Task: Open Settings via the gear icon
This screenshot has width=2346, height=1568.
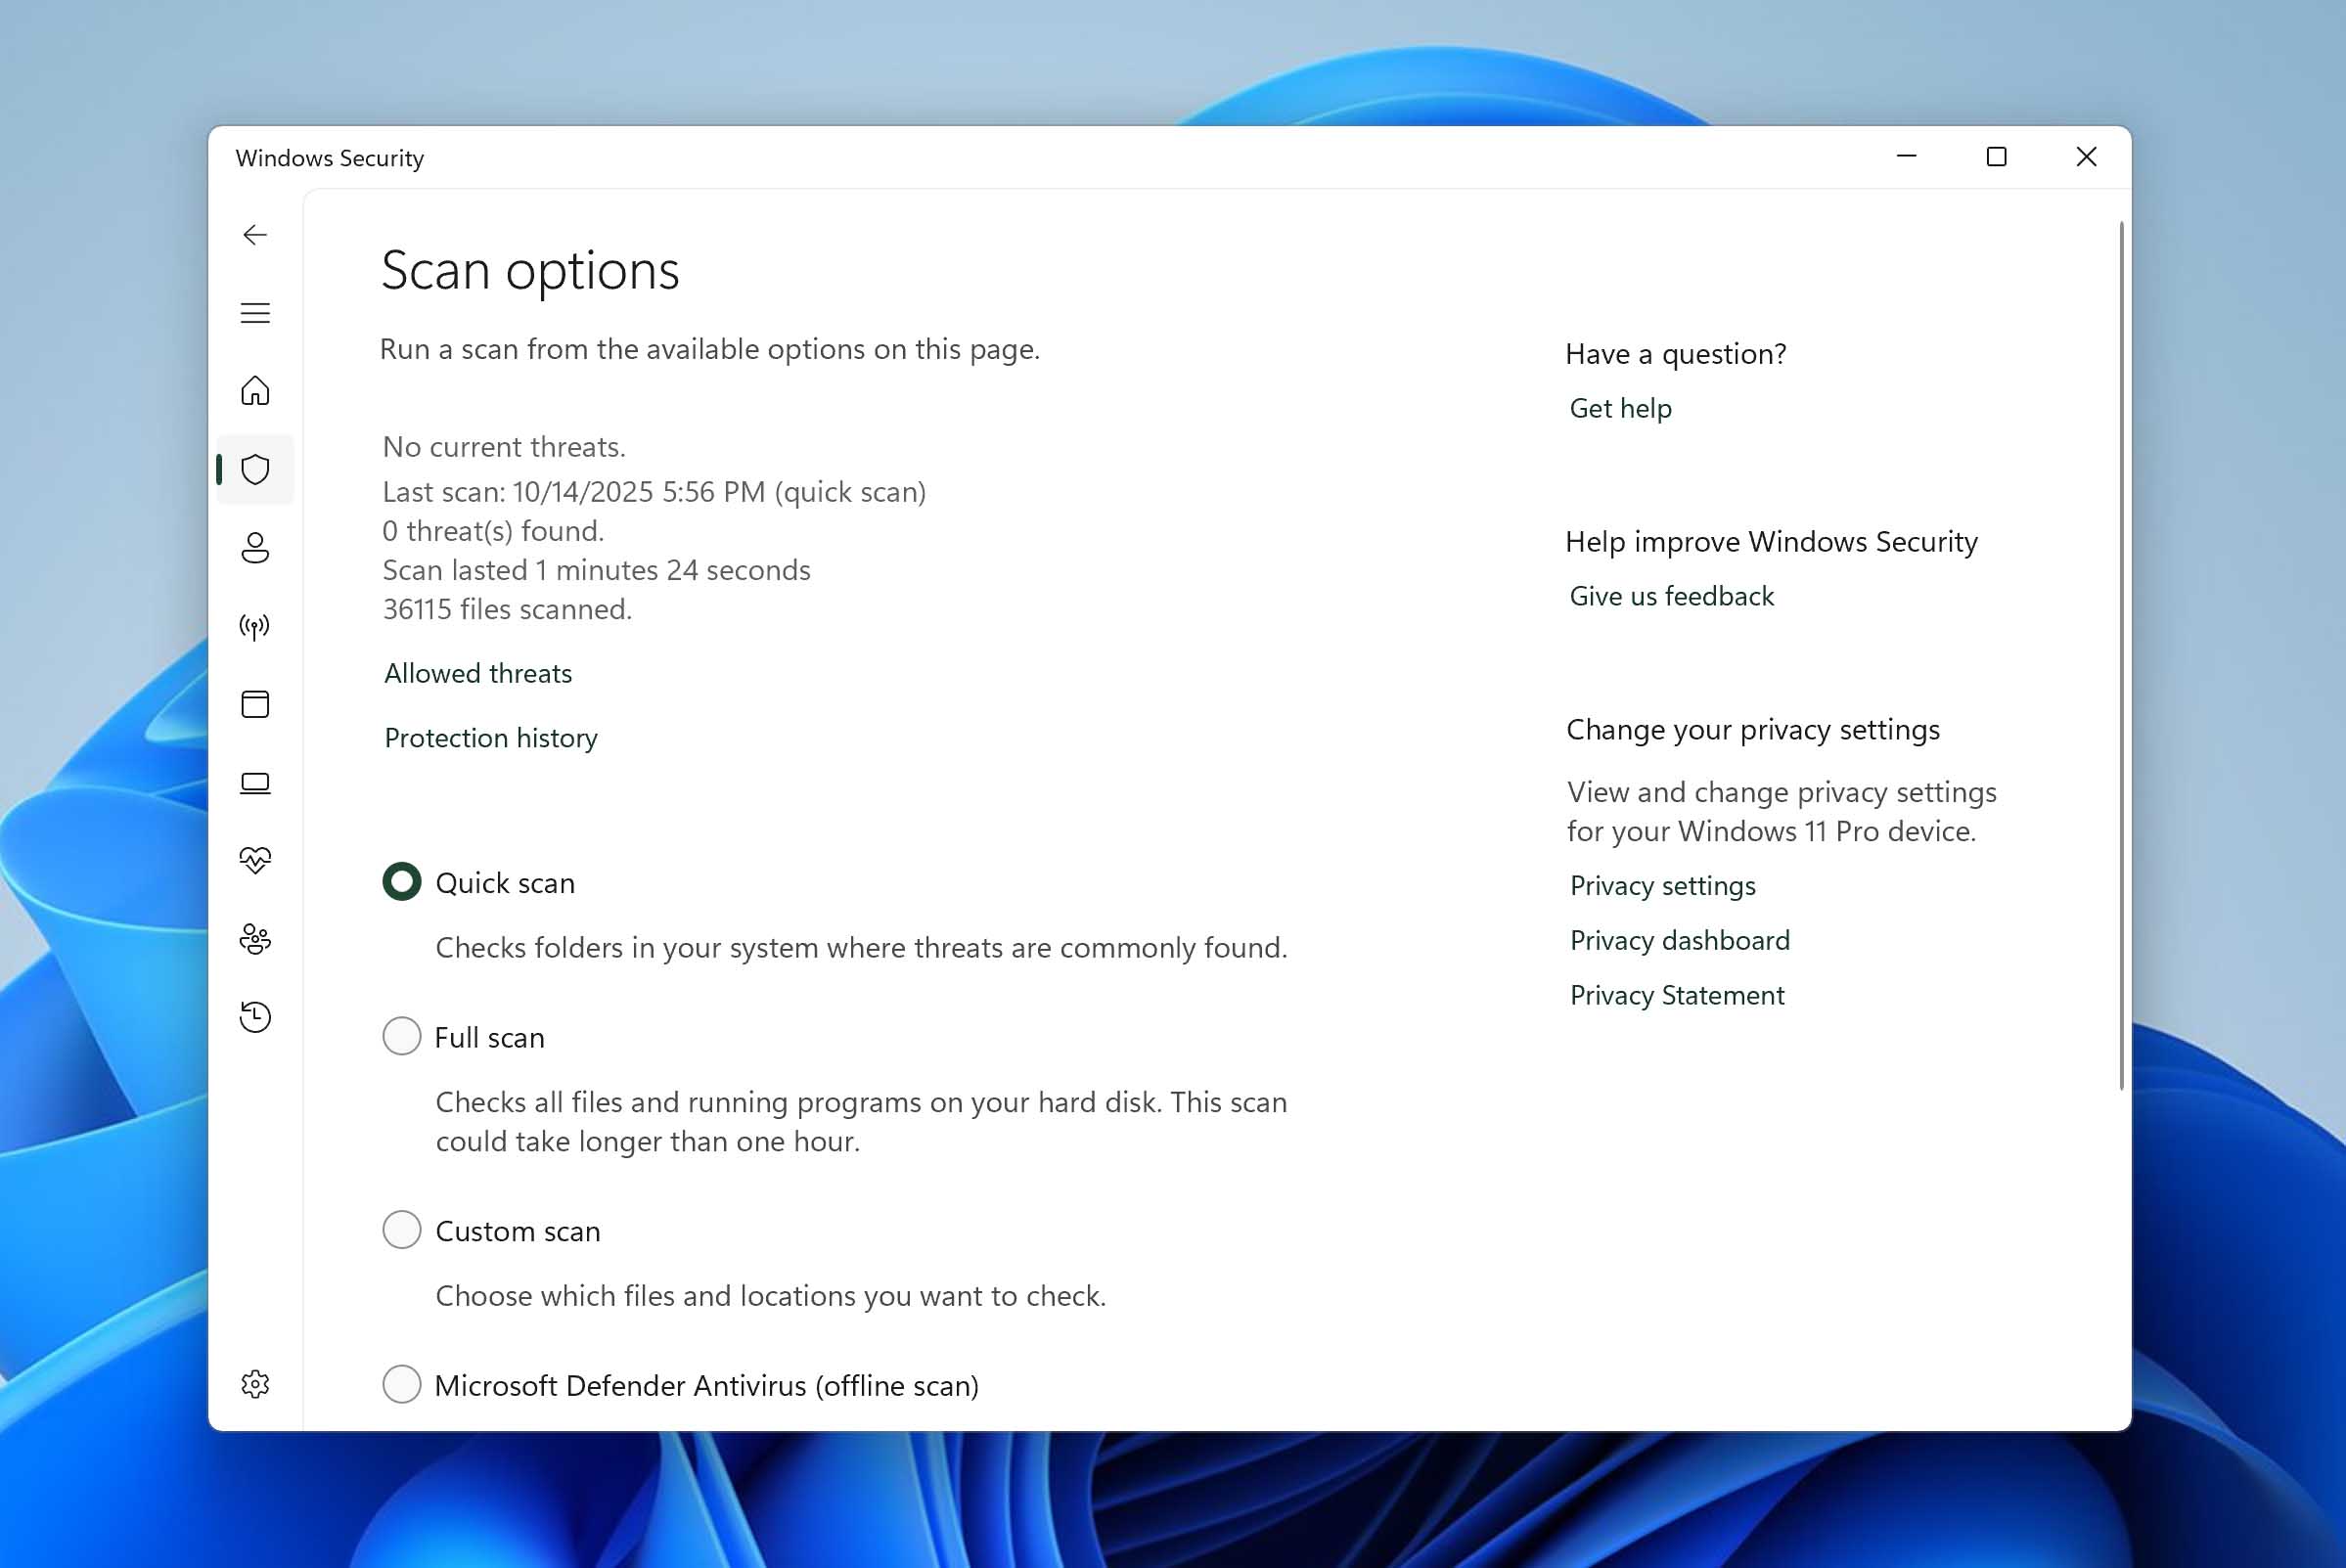Action: coord(256,1385)
